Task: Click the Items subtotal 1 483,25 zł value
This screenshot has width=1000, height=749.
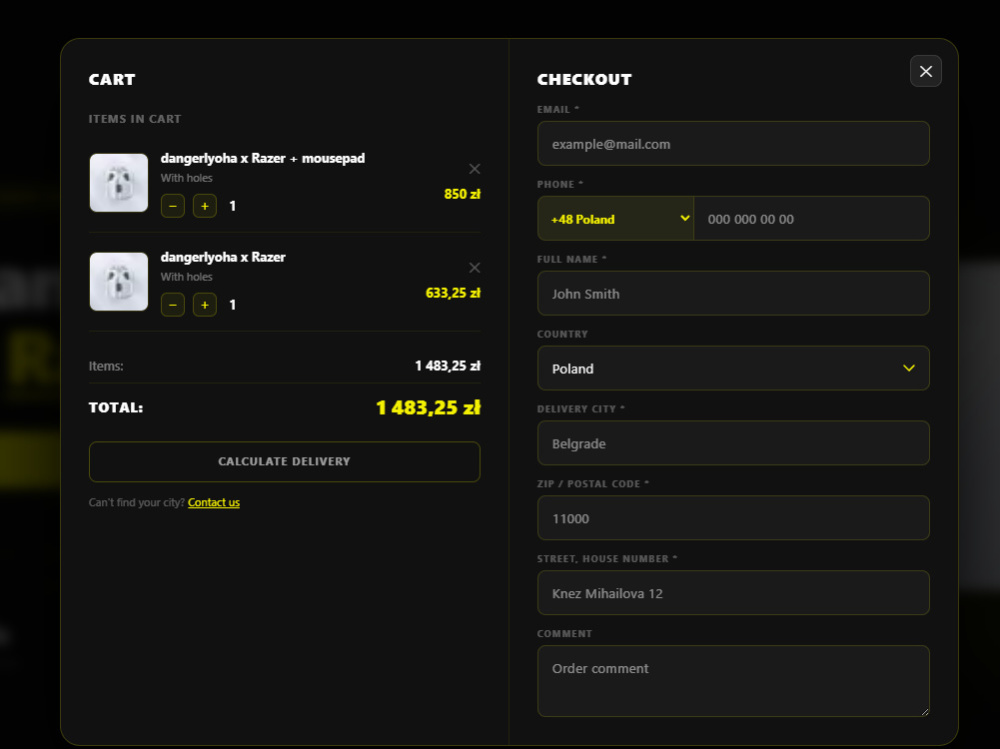Action: click(448, 366)
